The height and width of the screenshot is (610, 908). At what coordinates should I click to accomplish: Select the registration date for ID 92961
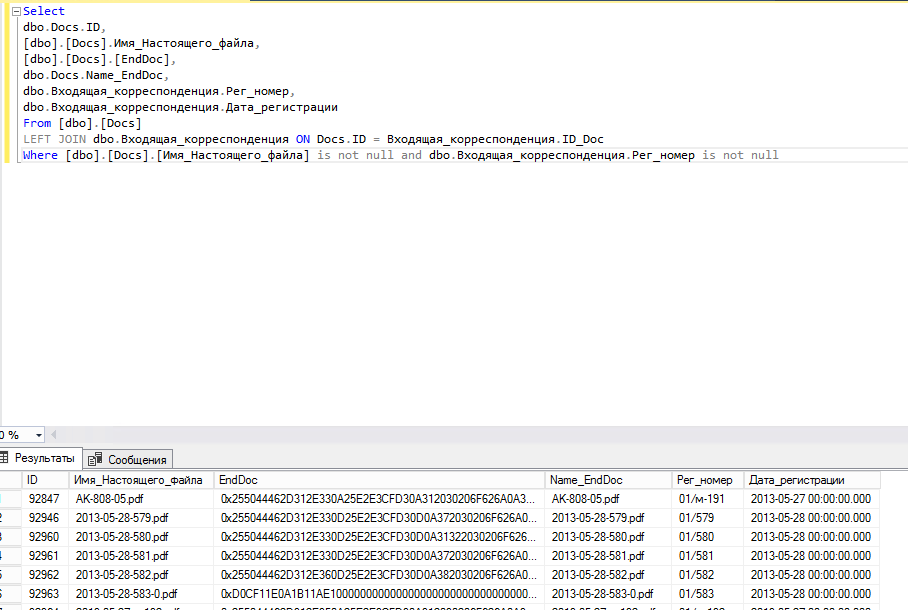point(812,556)
